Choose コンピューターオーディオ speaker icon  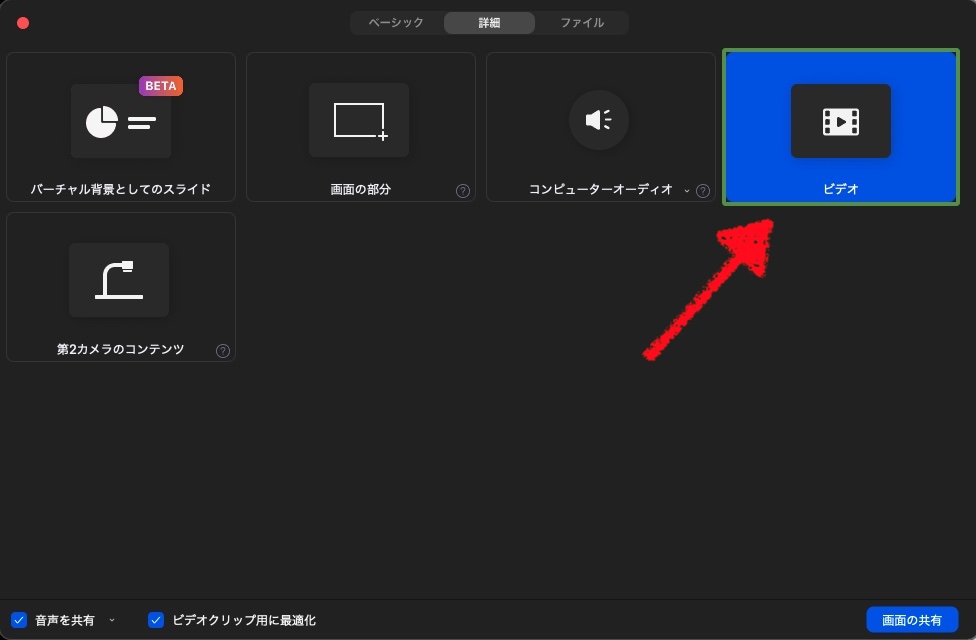599,120
